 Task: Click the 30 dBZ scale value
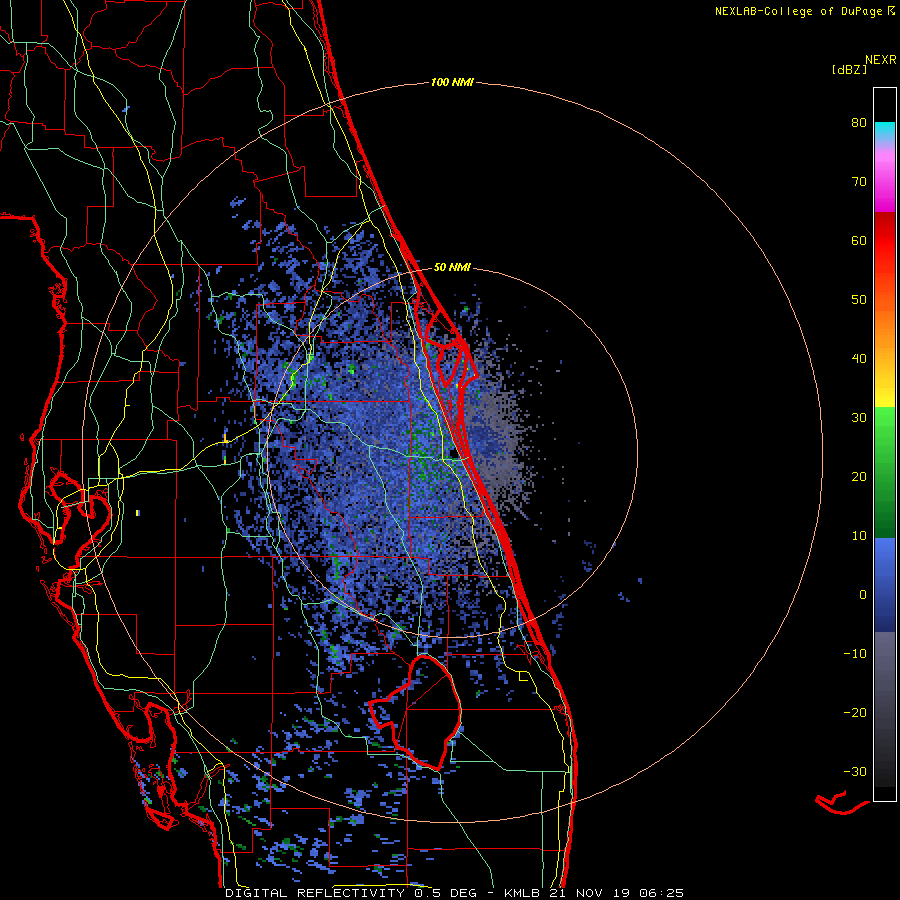point(859,418)
